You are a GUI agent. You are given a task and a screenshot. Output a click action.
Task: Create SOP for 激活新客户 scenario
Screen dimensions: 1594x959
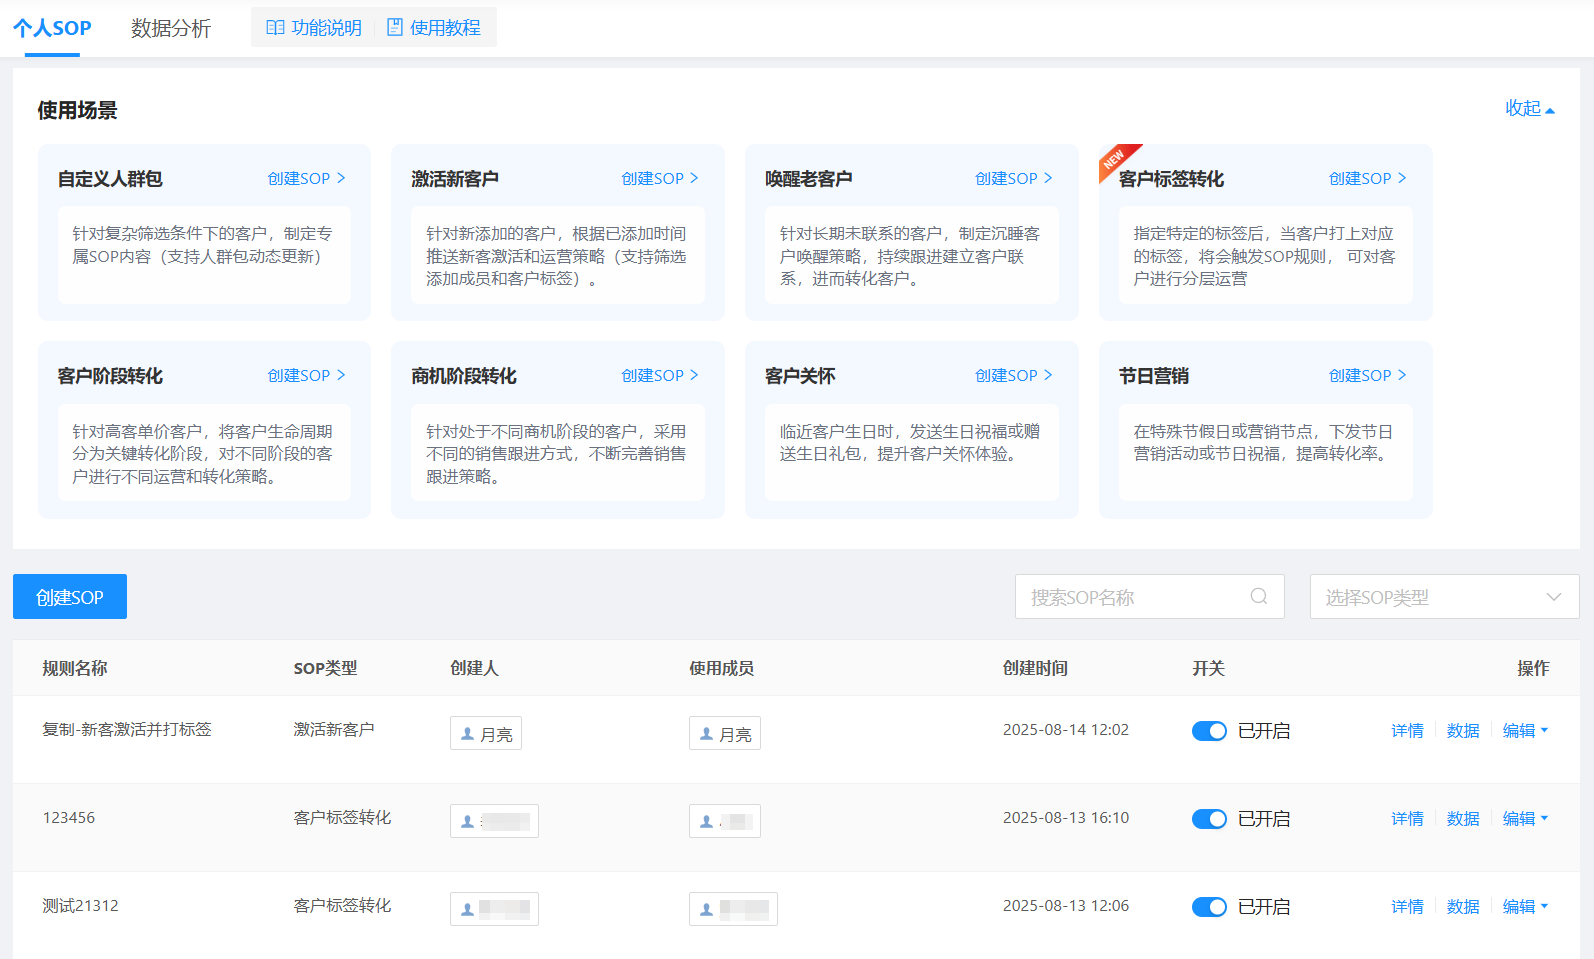[x=660, y=178]
